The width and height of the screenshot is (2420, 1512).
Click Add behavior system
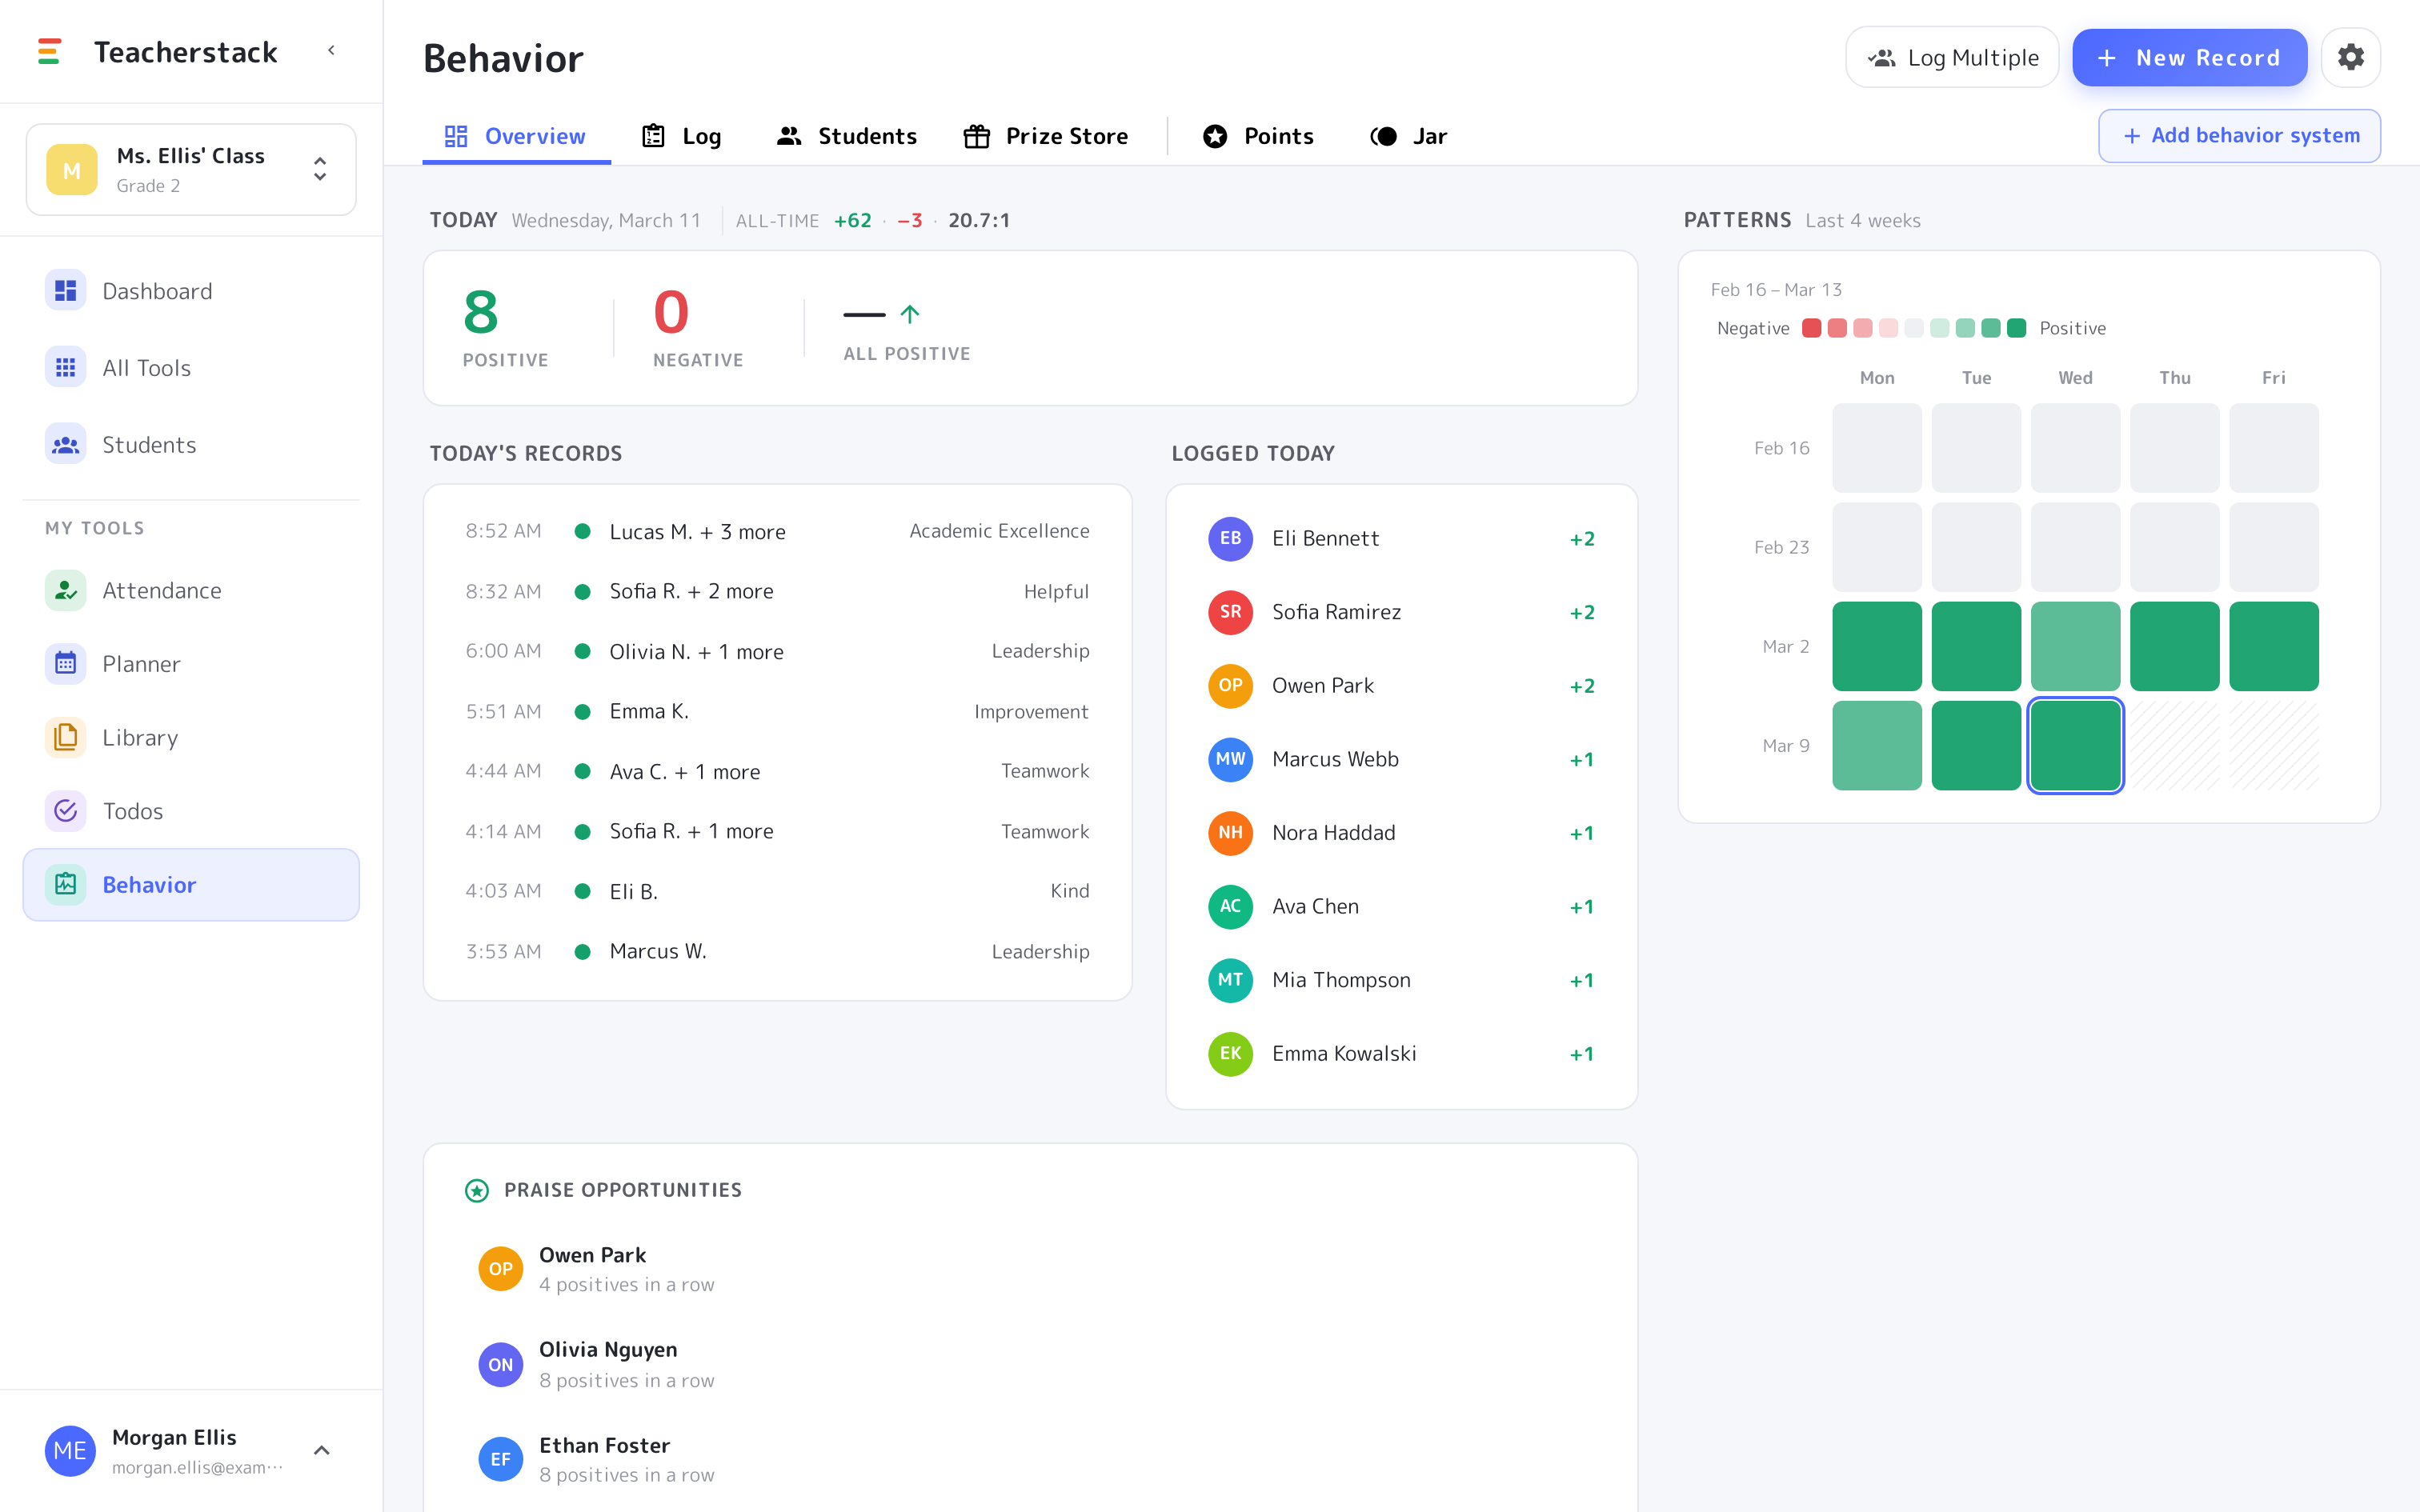tap(2239, 136)
